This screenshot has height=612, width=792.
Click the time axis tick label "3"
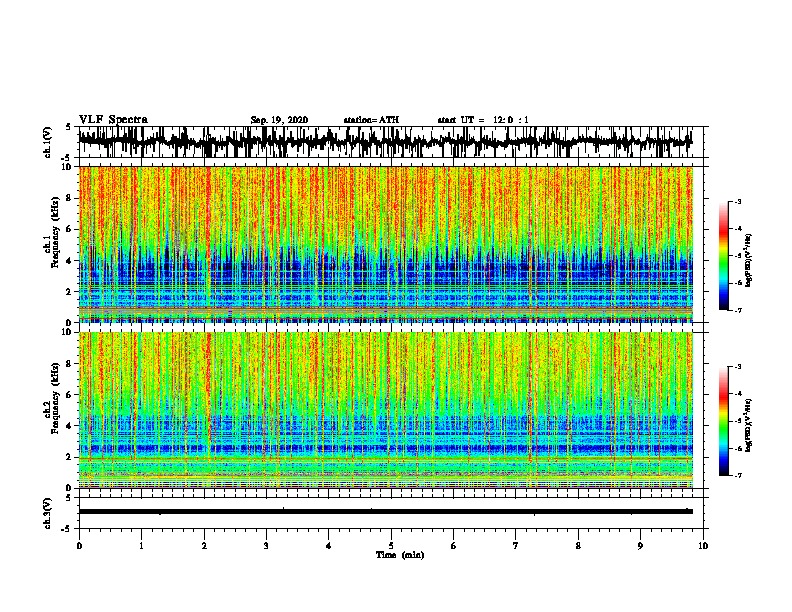[266, 546]
